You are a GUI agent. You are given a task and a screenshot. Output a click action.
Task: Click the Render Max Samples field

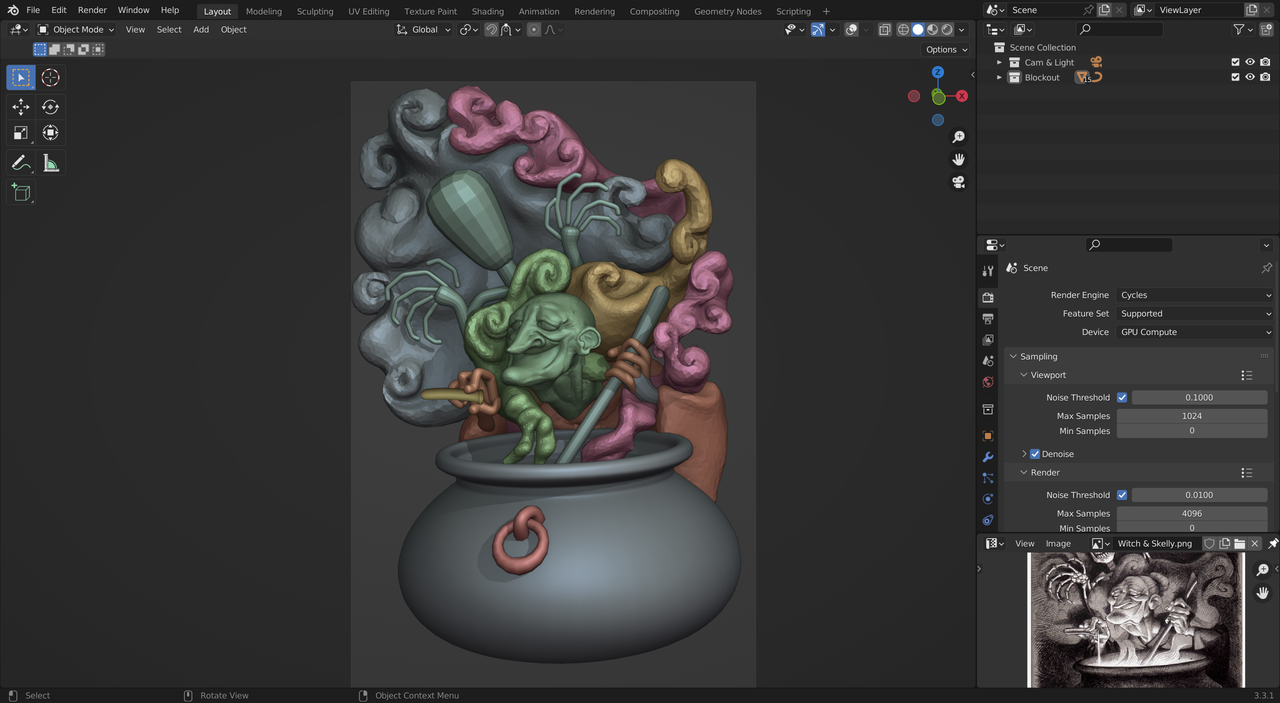pos(1191,513)
